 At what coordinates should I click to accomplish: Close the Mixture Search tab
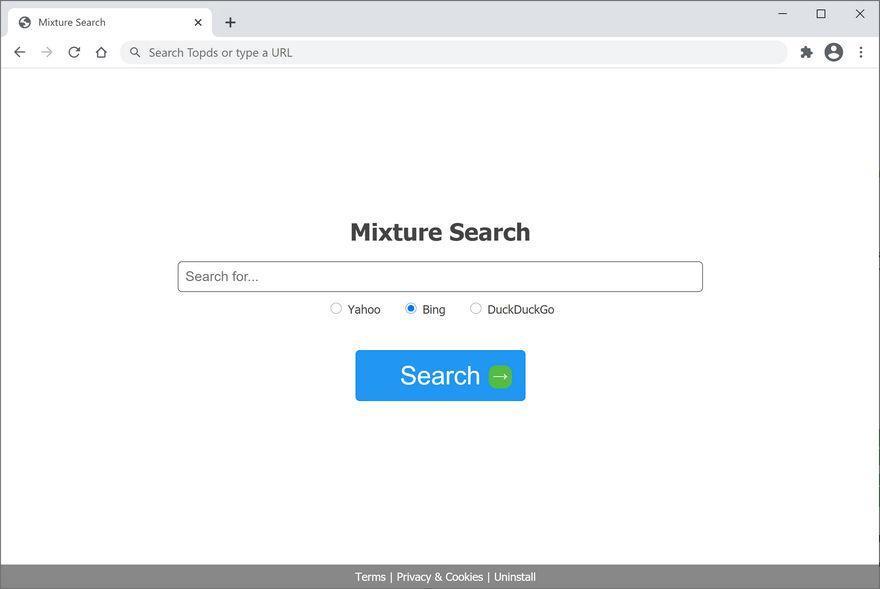pos(198,22)
